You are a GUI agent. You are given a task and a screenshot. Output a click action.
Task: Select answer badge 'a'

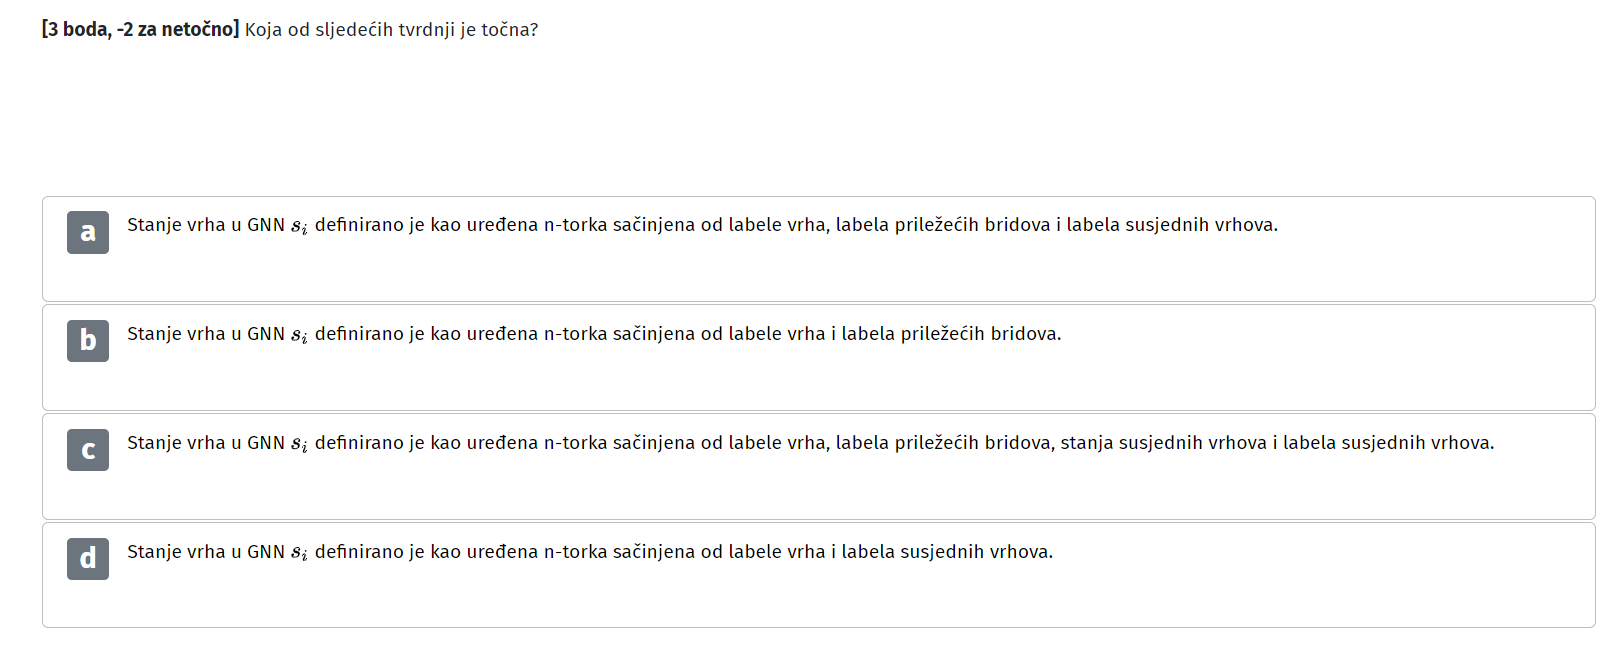tap(88, 232)
